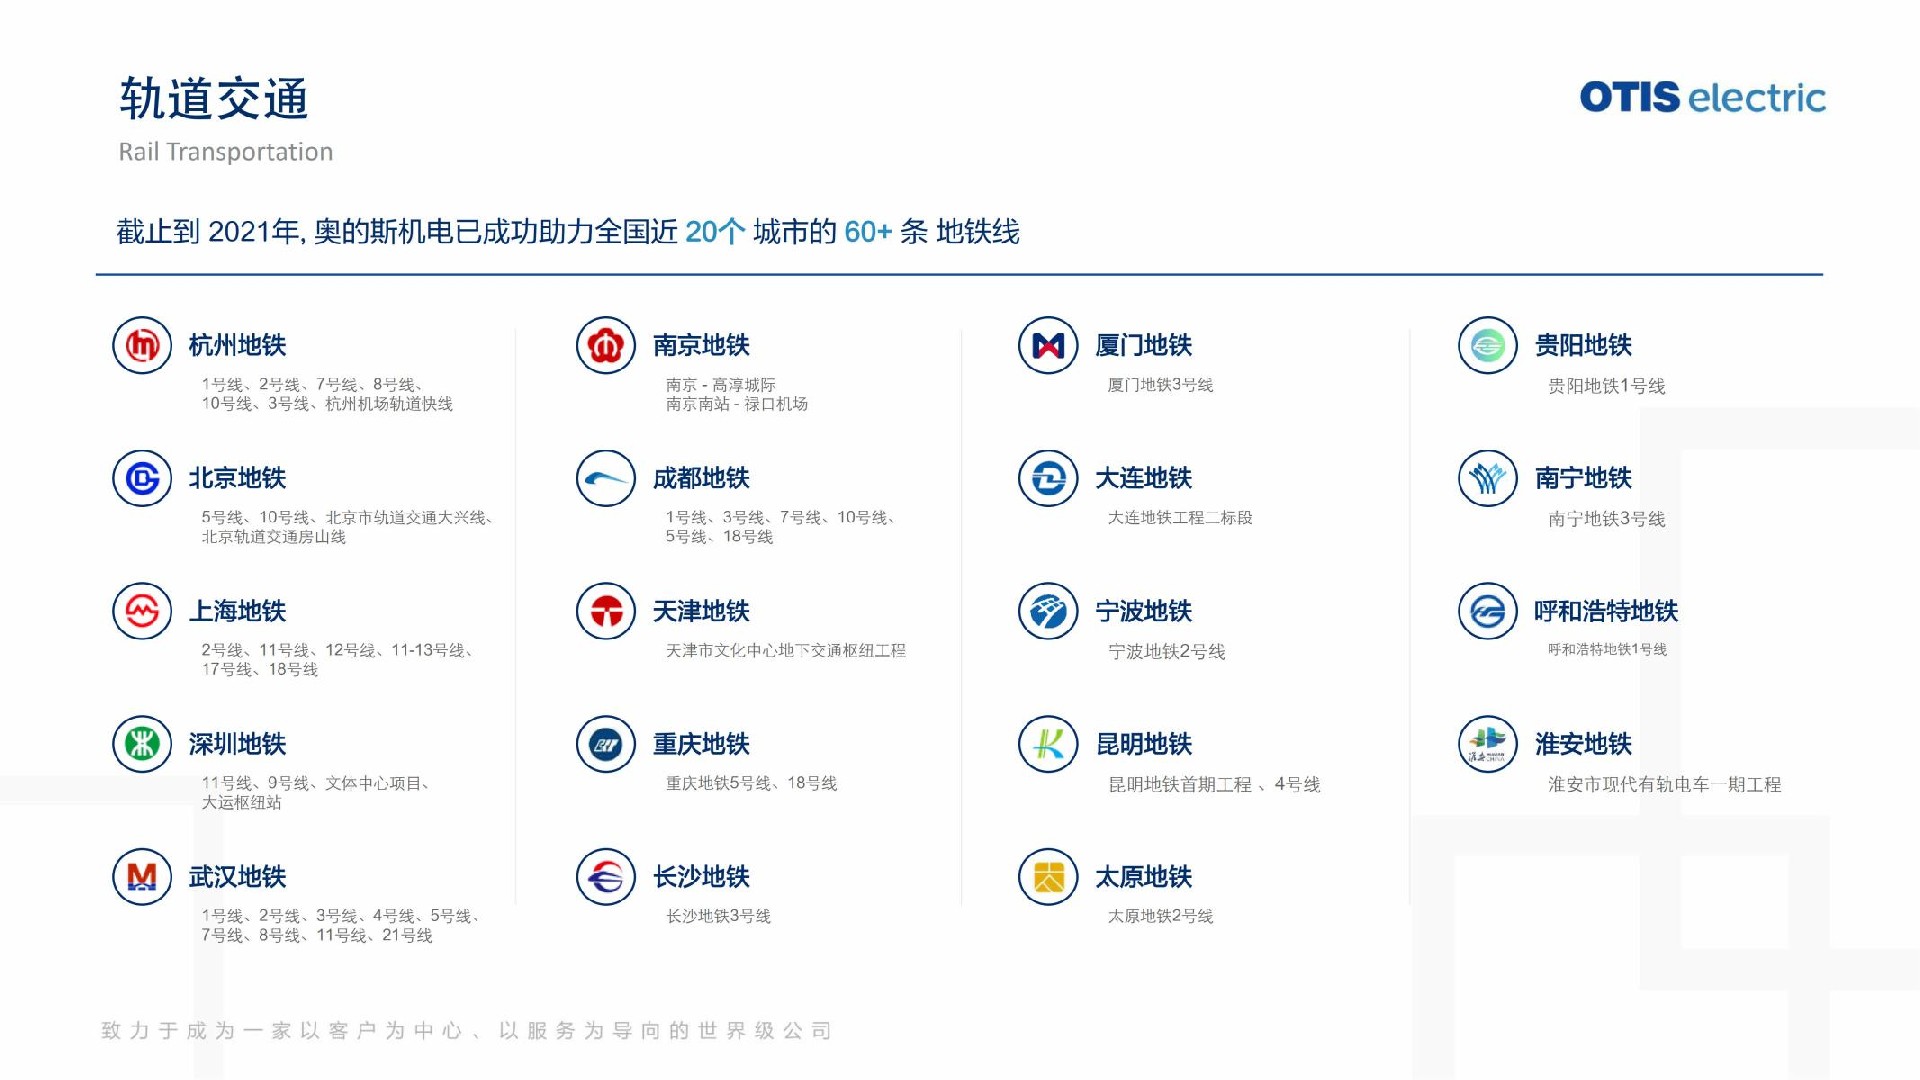Click the blue 20个 highlighted text
Screen dimensions: 1920x1080
[715, 232]
